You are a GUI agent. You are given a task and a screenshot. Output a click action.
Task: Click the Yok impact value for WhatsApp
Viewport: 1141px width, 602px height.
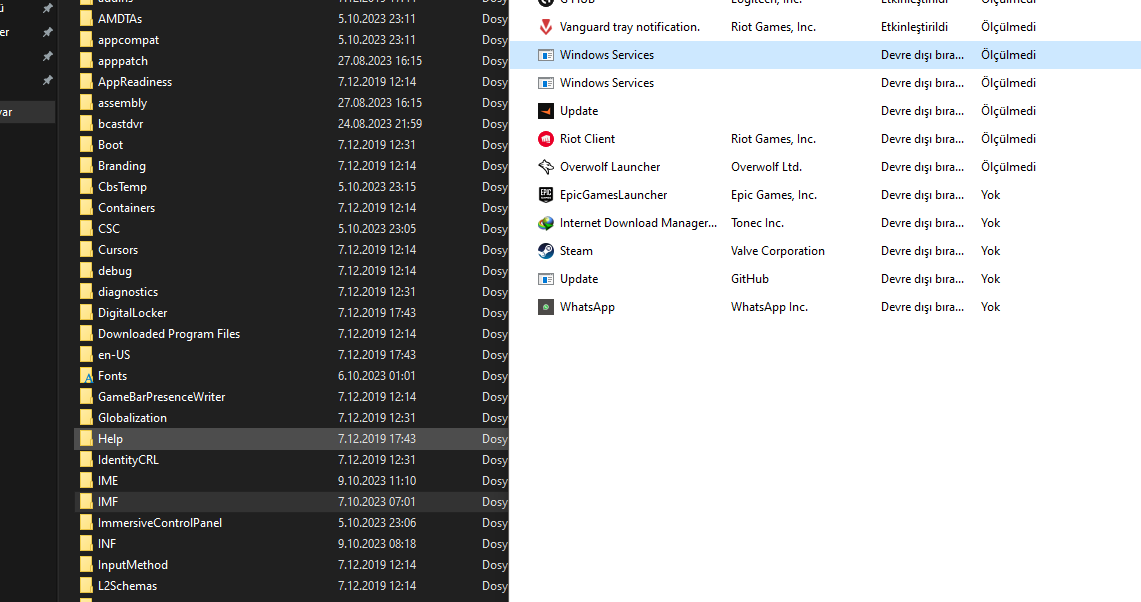[x=990, y=307]
